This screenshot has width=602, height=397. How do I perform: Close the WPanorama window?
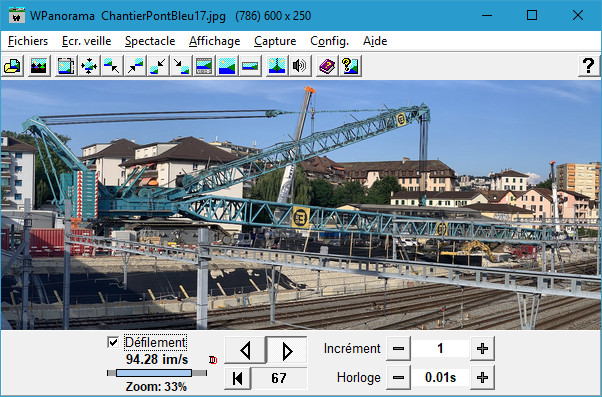tap(578, 15)
